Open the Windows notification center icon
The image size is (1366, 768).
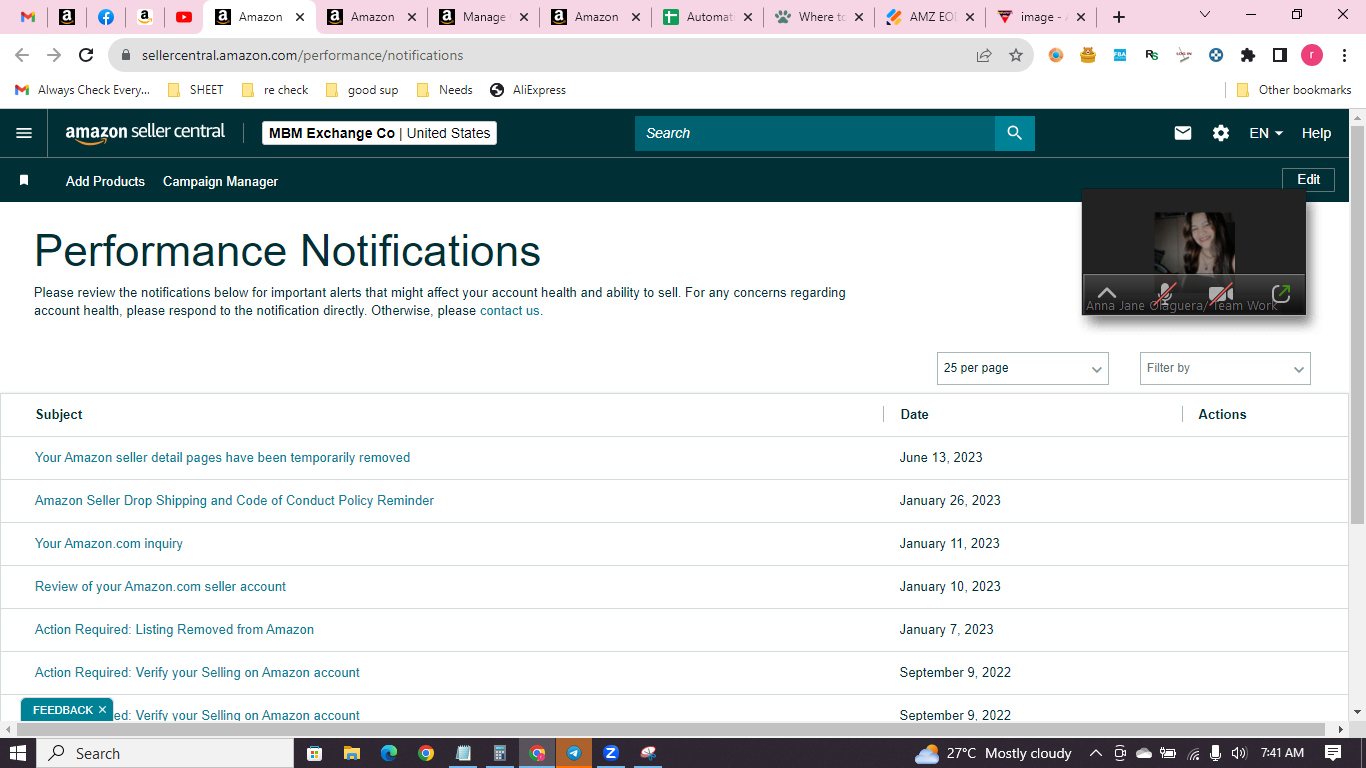tap(1333, 753)
